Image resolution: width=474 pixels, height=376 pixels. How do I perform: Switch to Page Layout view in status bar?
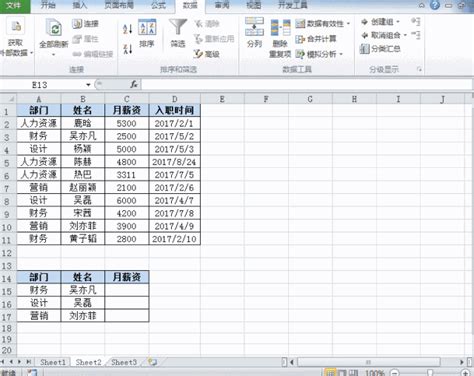(342, 373)
